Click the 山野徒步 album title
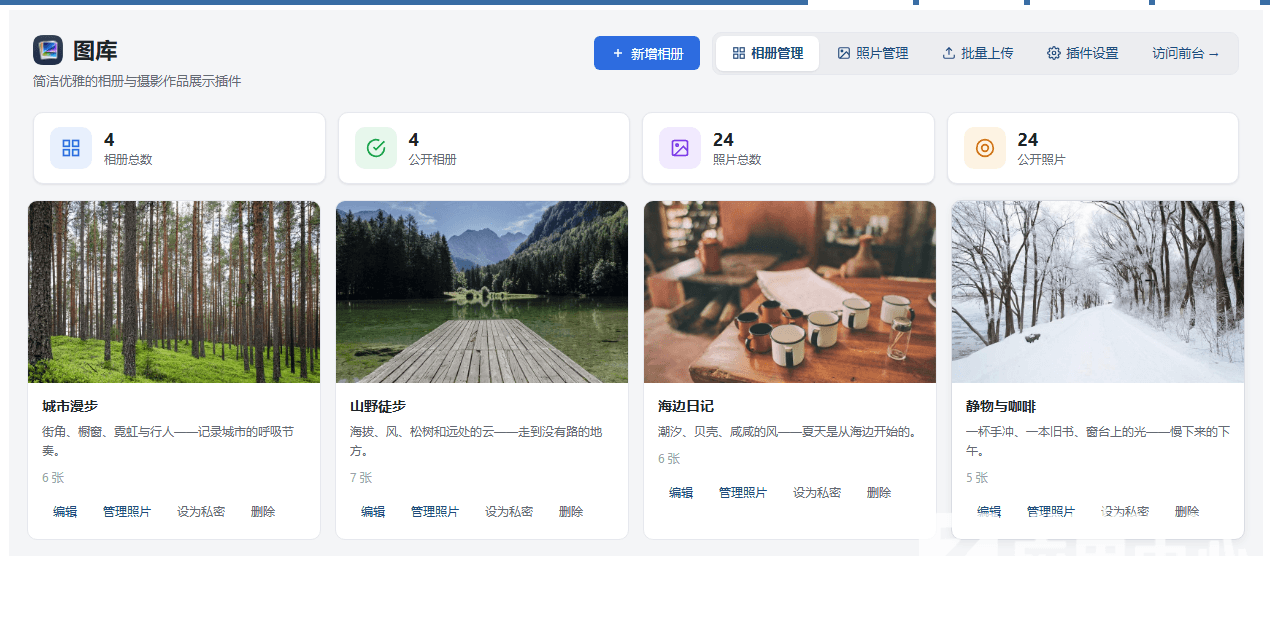The width and height of the screenshot is (1270, 625). tap(378, 406)
